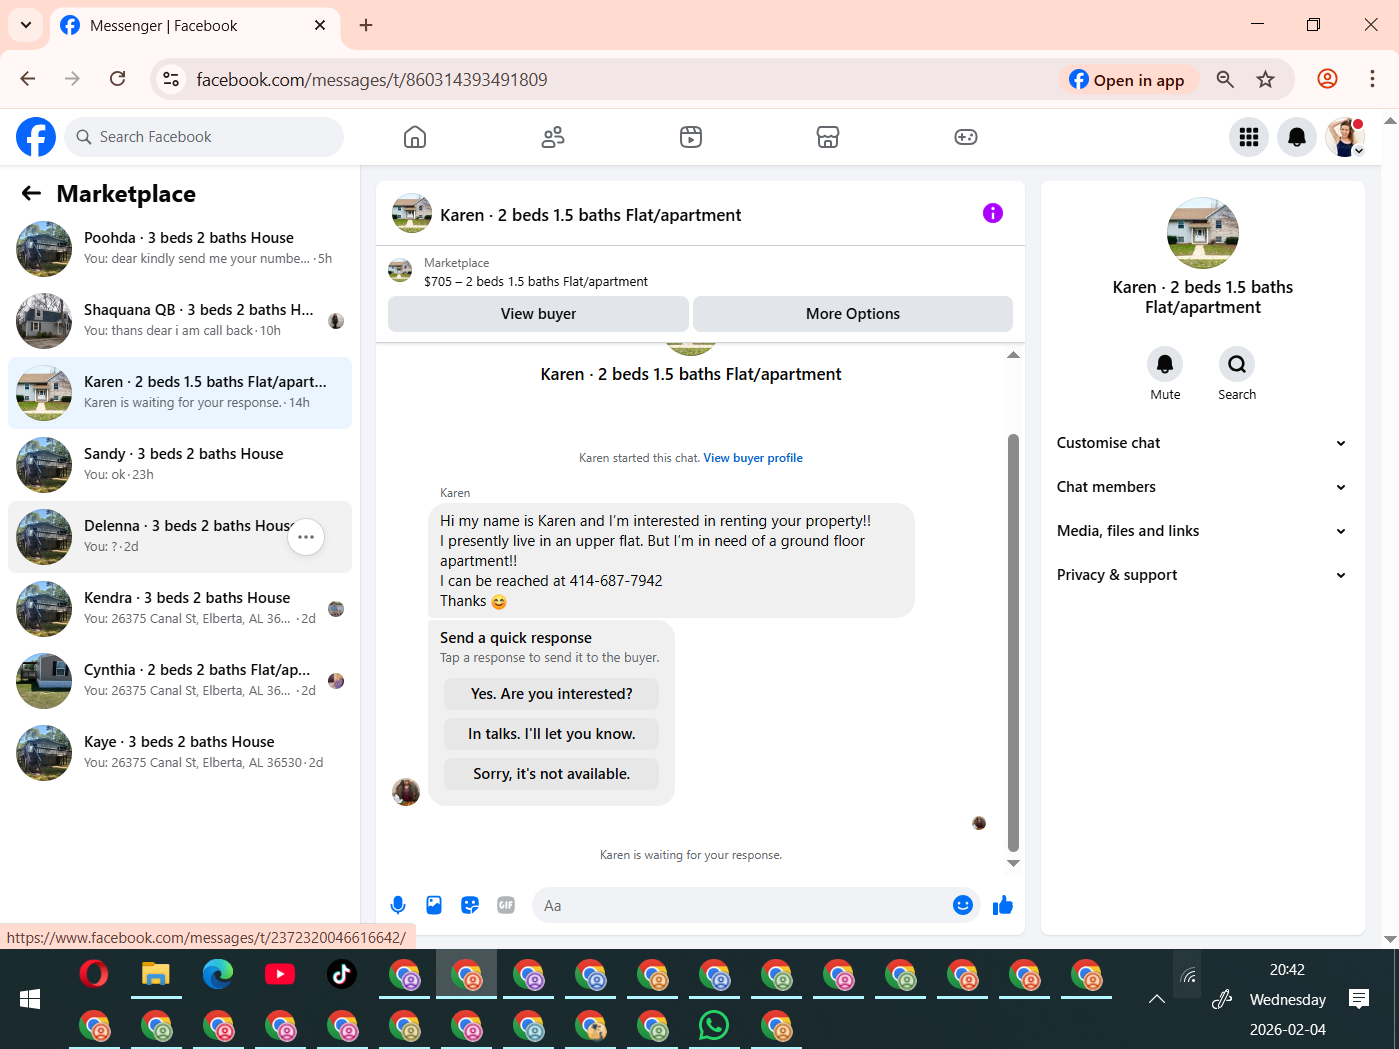Click the conversation information icon

pos(993,213)
